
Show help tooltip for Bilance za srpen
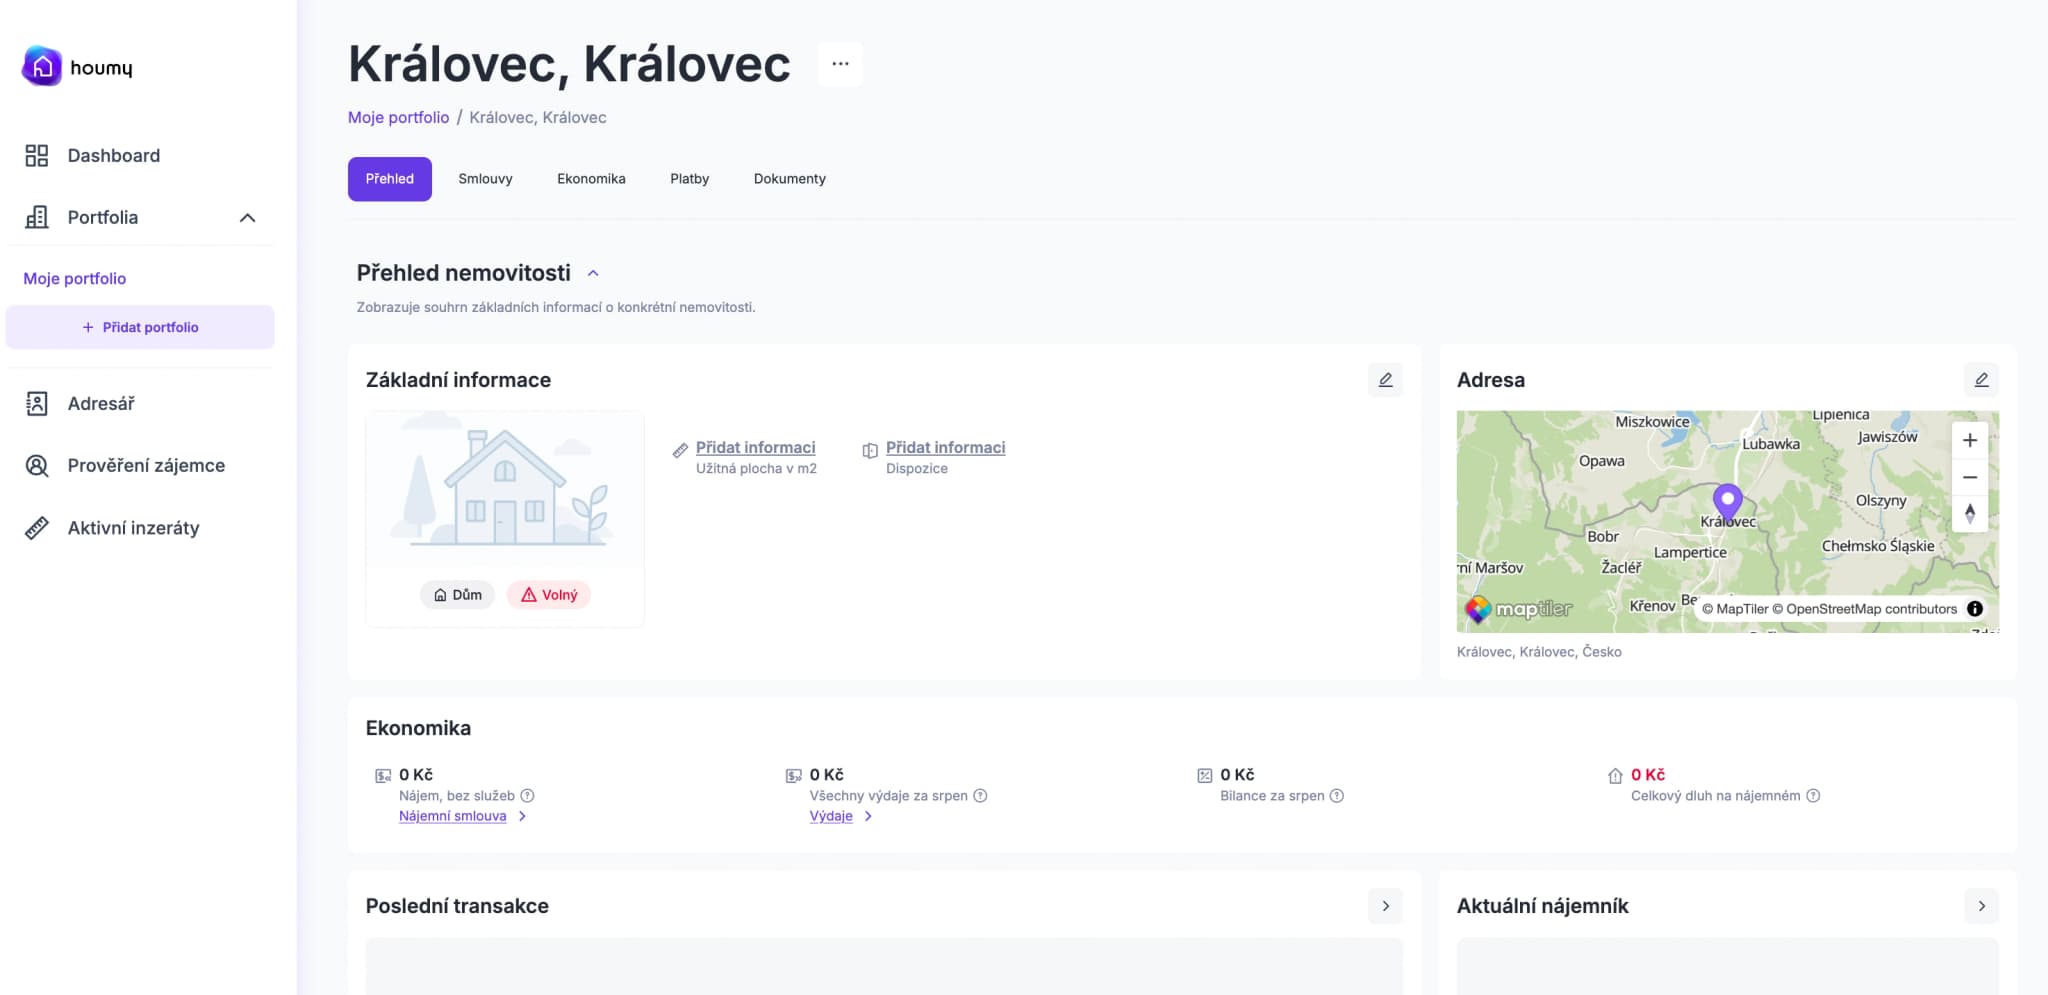[x=1337, y=796]
